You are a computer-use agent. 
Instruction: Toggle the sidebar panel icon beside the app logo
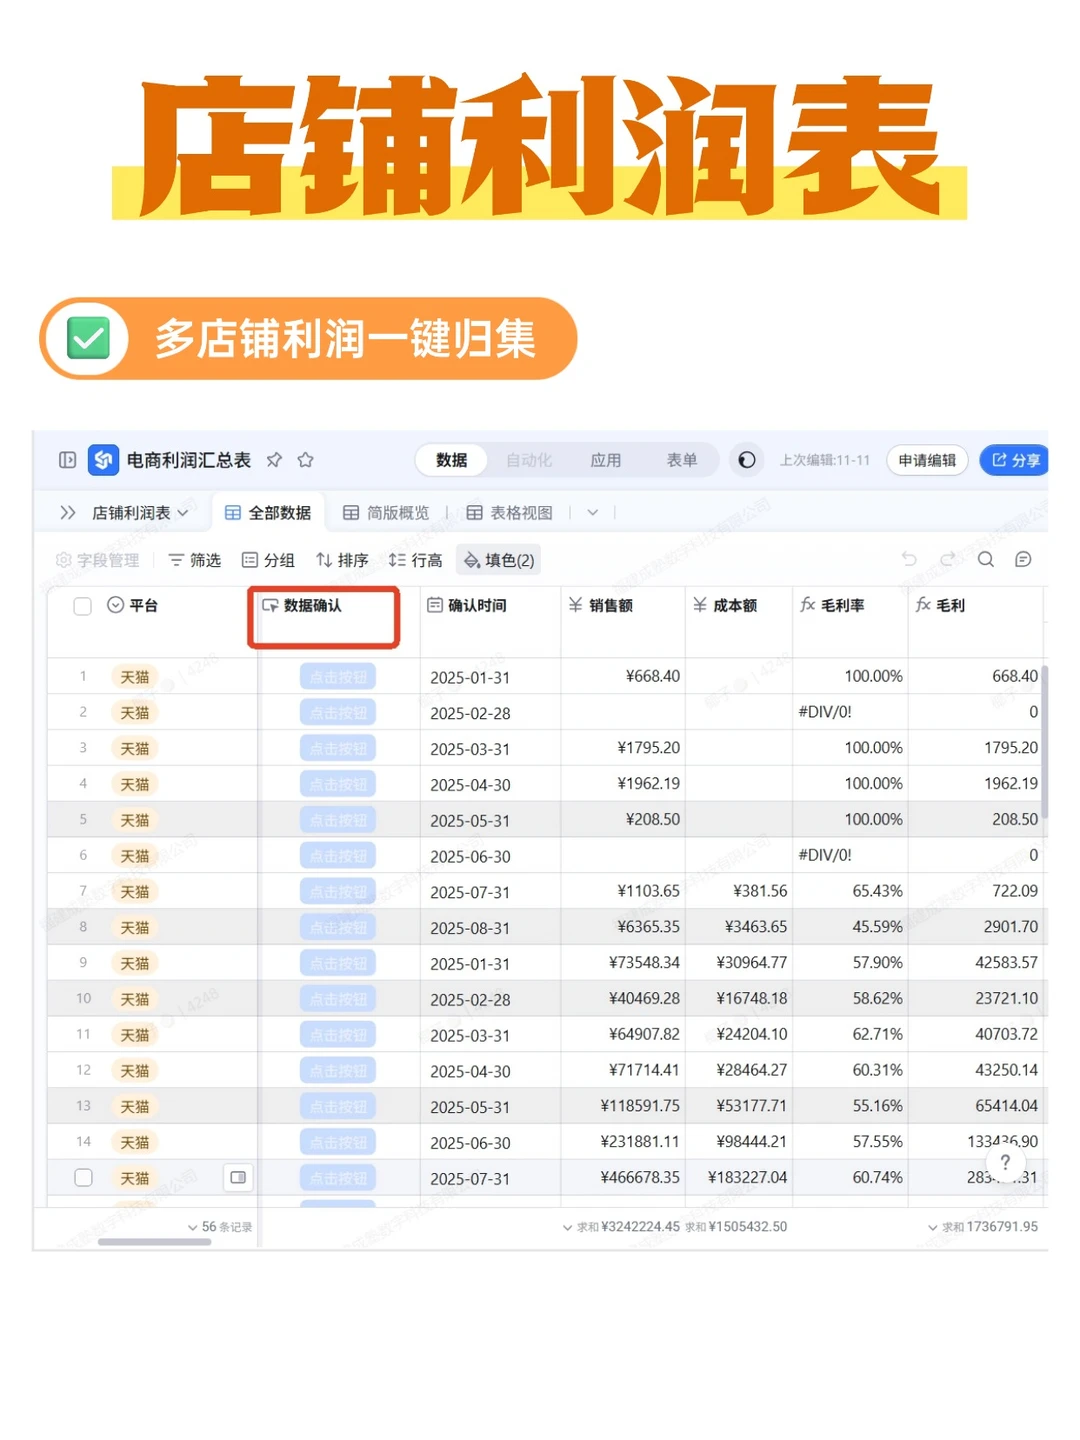click(67, 460)
